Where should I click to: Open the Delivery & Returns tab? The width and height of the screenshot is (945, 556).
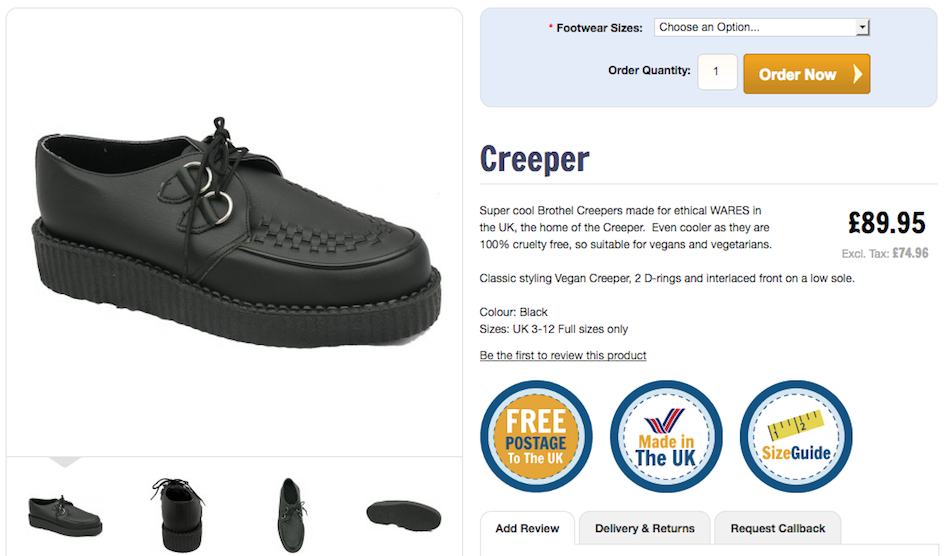click(x=645, y=528)
